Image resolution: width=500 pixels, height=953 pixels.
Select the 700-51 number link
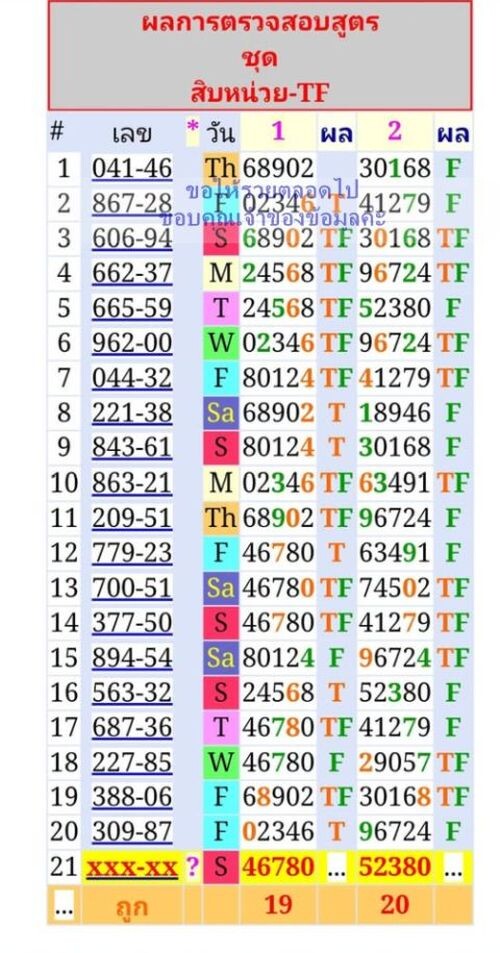(132, 588)
